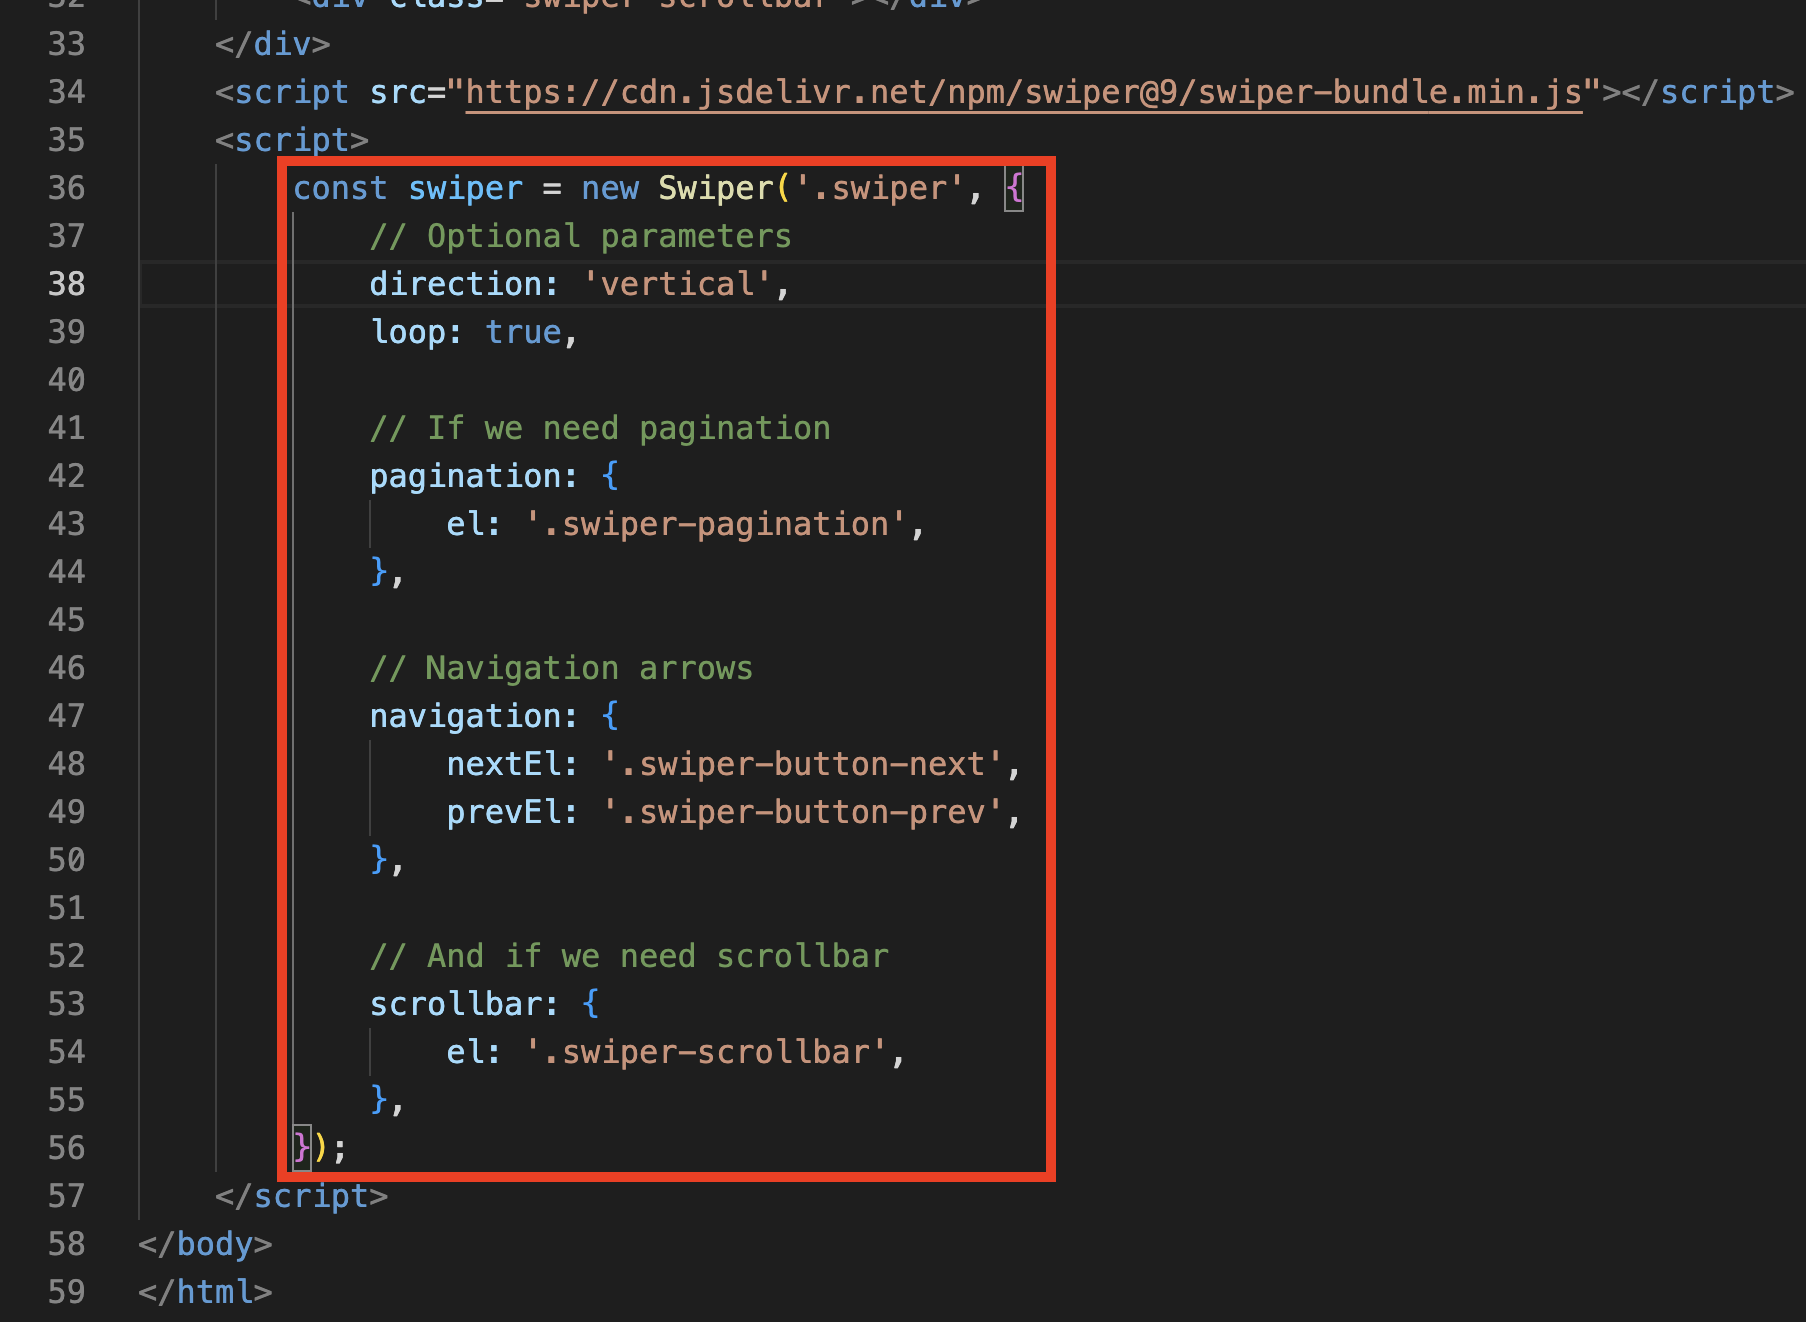
Task: Click '.swiper-pagination' string
Action: (716, 524)
